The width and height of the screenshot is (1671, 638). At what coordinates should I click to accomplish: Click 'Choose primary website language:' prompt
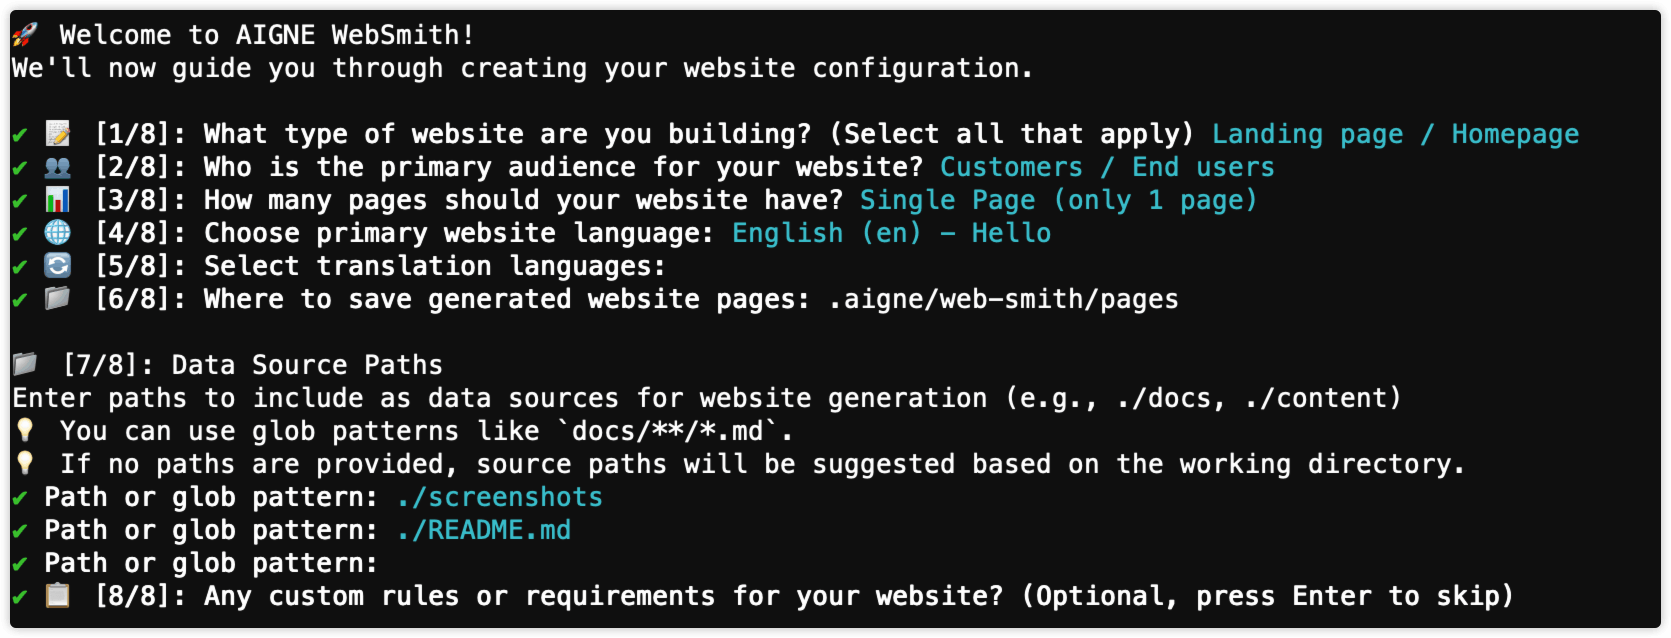(459, 233)
